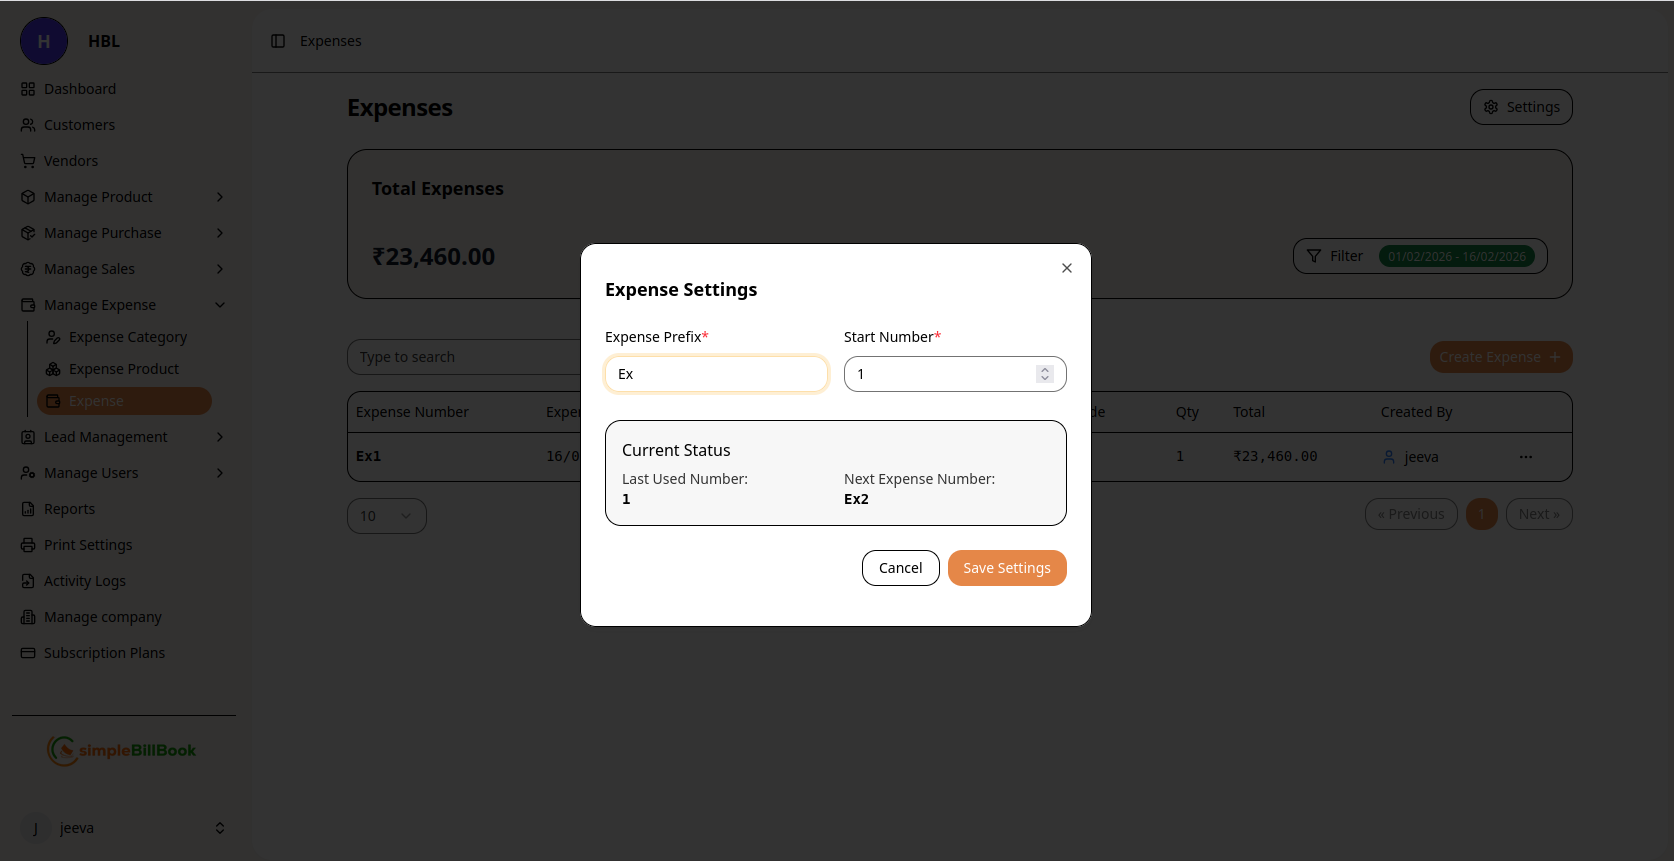The image size is (1674, 861).
Task: Click the Customers icon in sidebar
Action: 28,125
